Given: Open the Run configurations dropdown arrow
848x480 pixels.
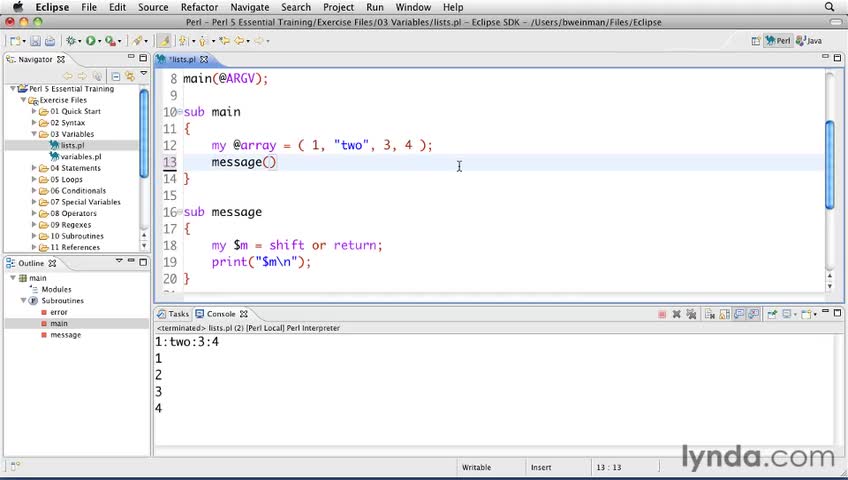Looking at the screenshot, I should coord(100,42).
